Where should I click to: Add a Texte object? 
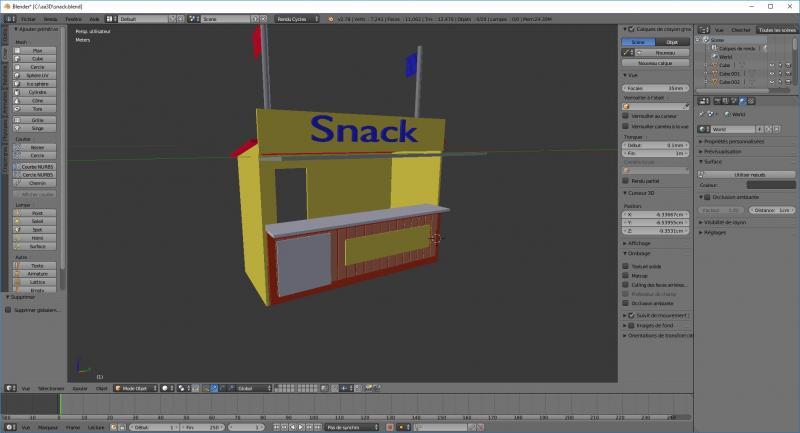click(37, 265)
